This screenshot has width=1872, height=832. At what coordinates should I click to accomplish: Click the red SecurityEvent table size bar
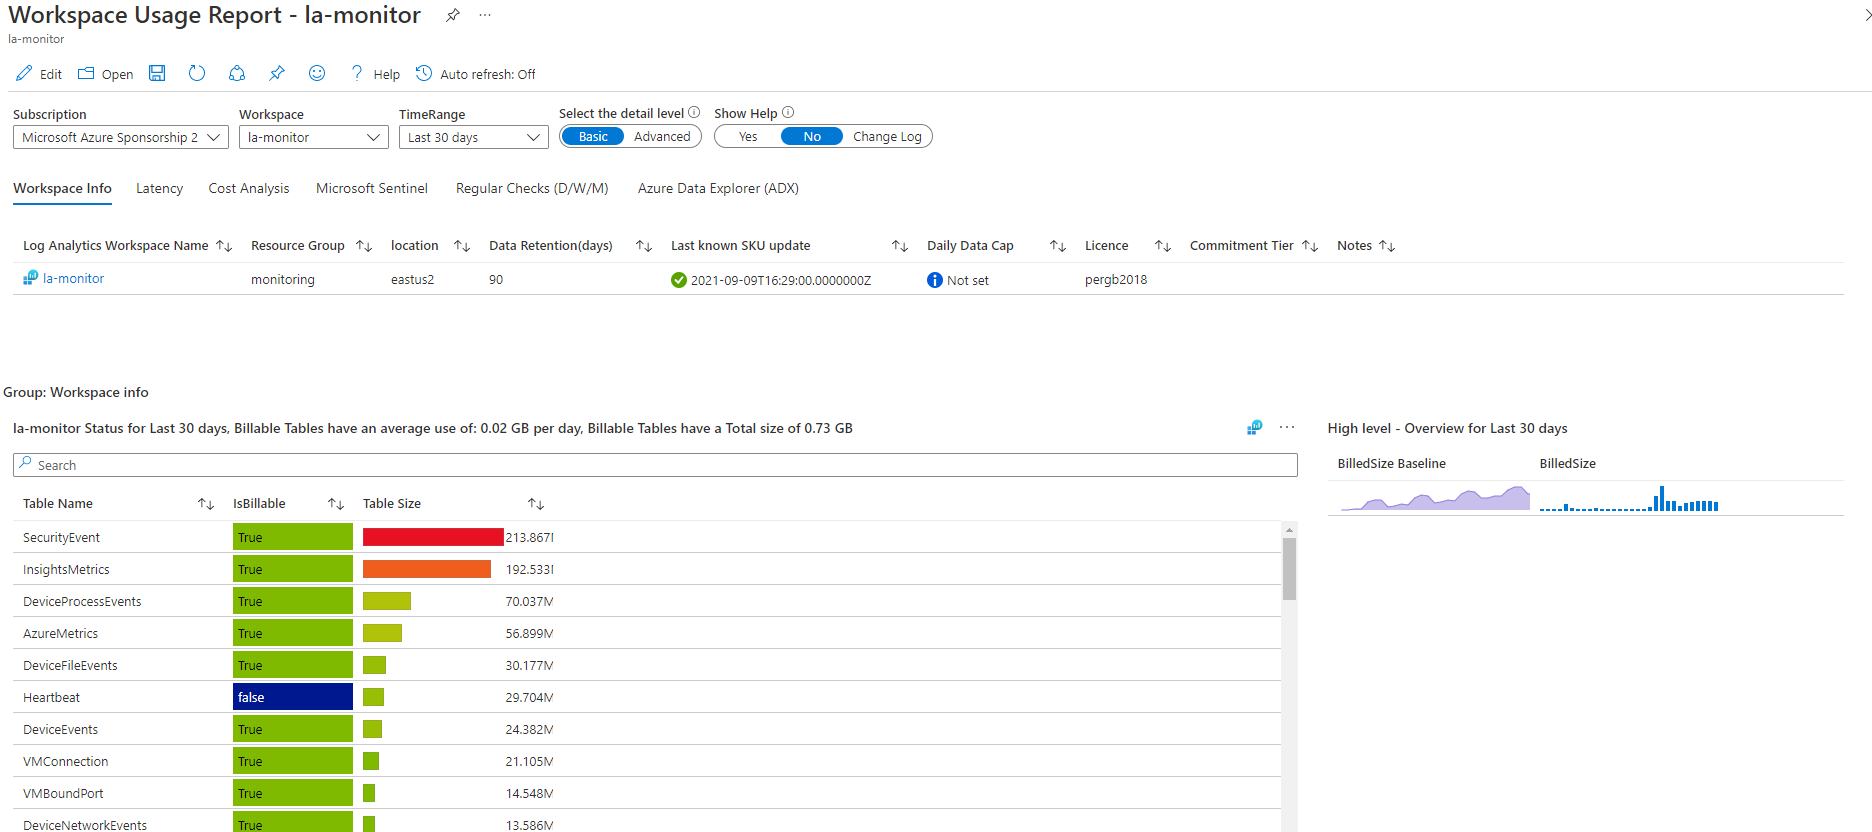(432, 537)
